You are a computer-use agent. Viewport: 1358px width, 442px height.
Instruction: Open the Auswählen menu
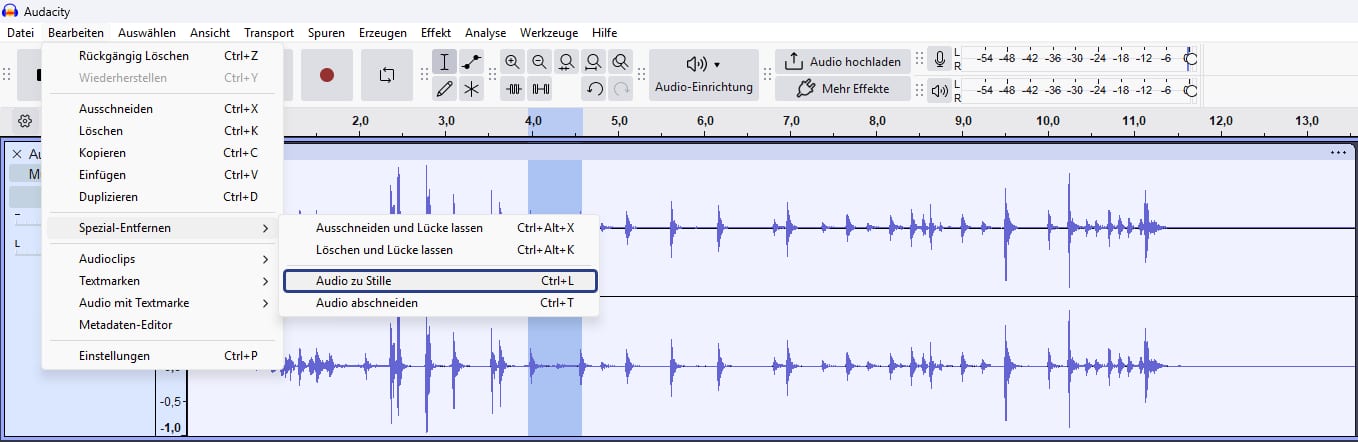(146, 33)
